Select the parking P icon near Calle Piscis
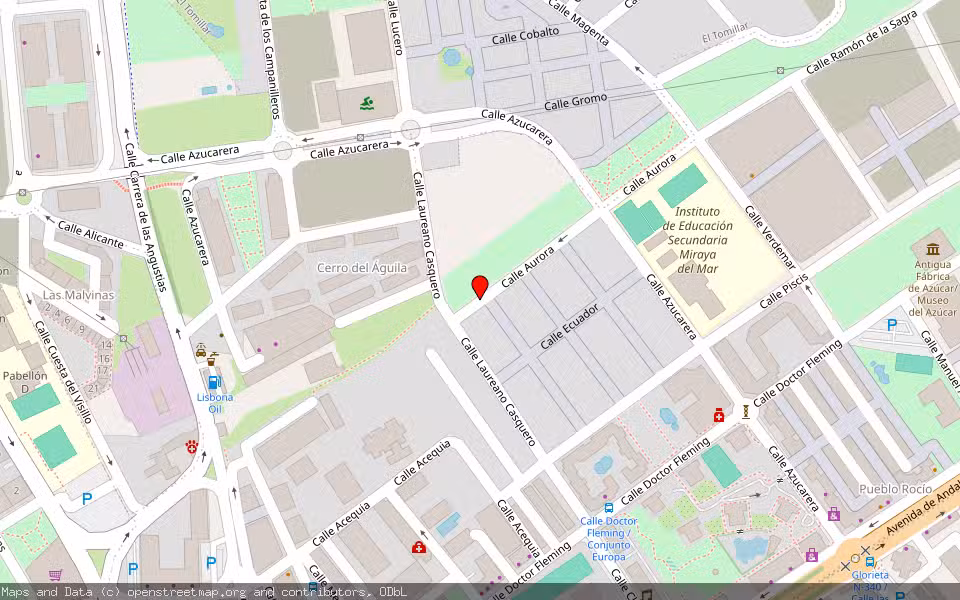Viewport: 960px width, 600px height. point(890,324)
